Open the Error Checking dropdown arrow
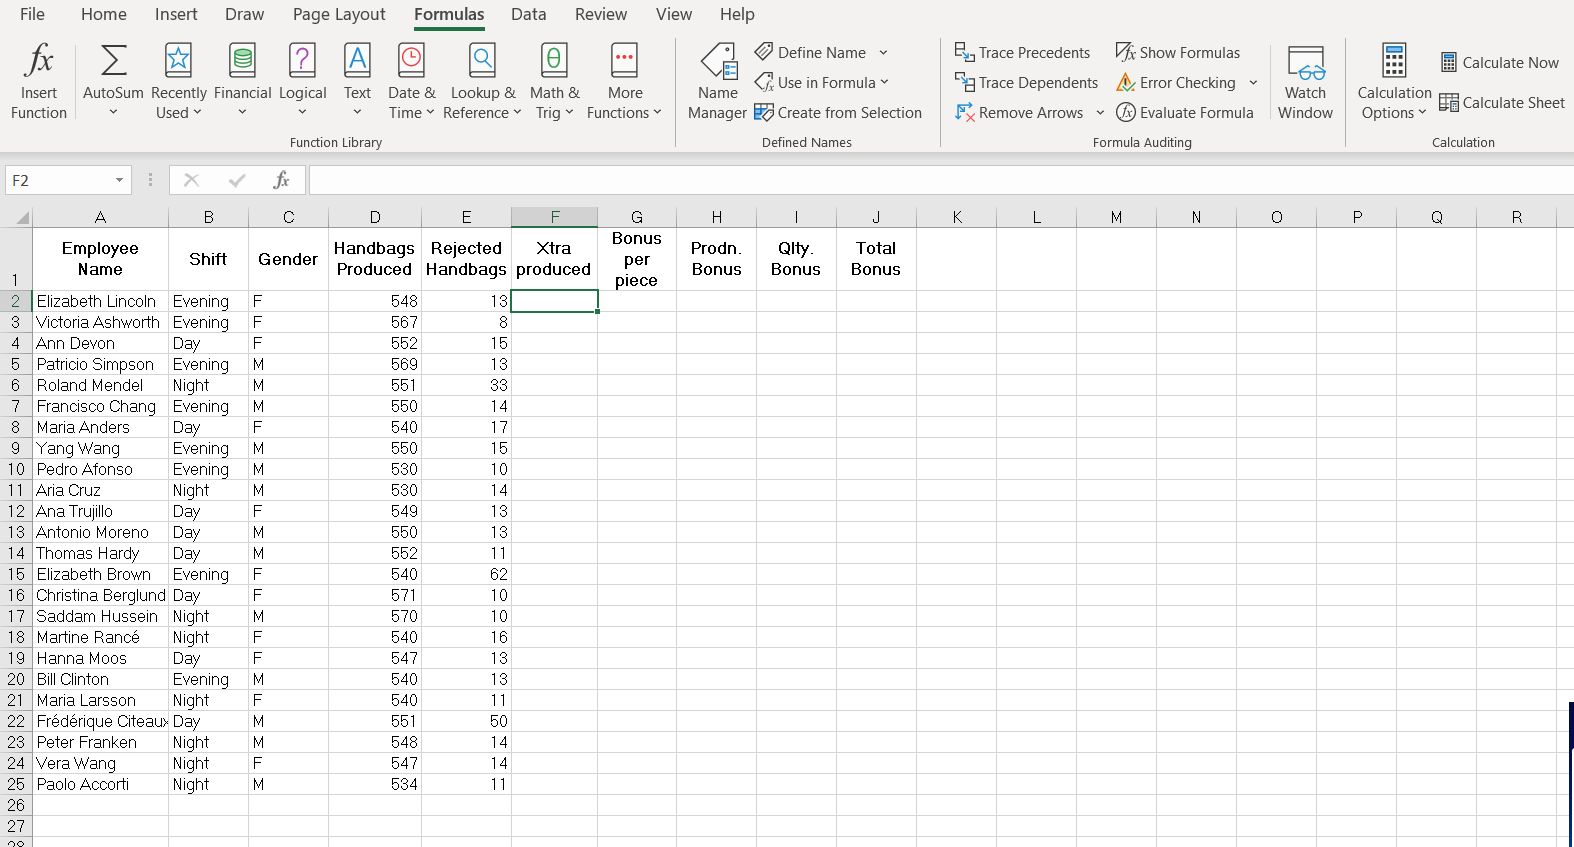 coord(1253,83)
